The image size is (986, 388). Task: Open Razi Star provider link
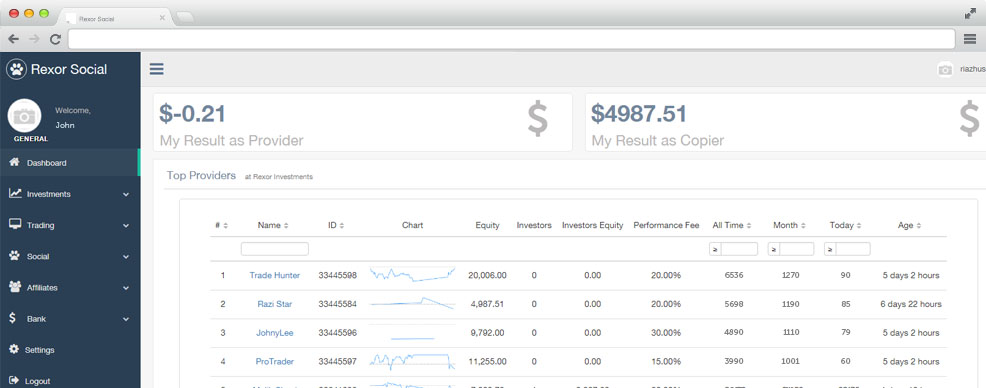point(275,304)
